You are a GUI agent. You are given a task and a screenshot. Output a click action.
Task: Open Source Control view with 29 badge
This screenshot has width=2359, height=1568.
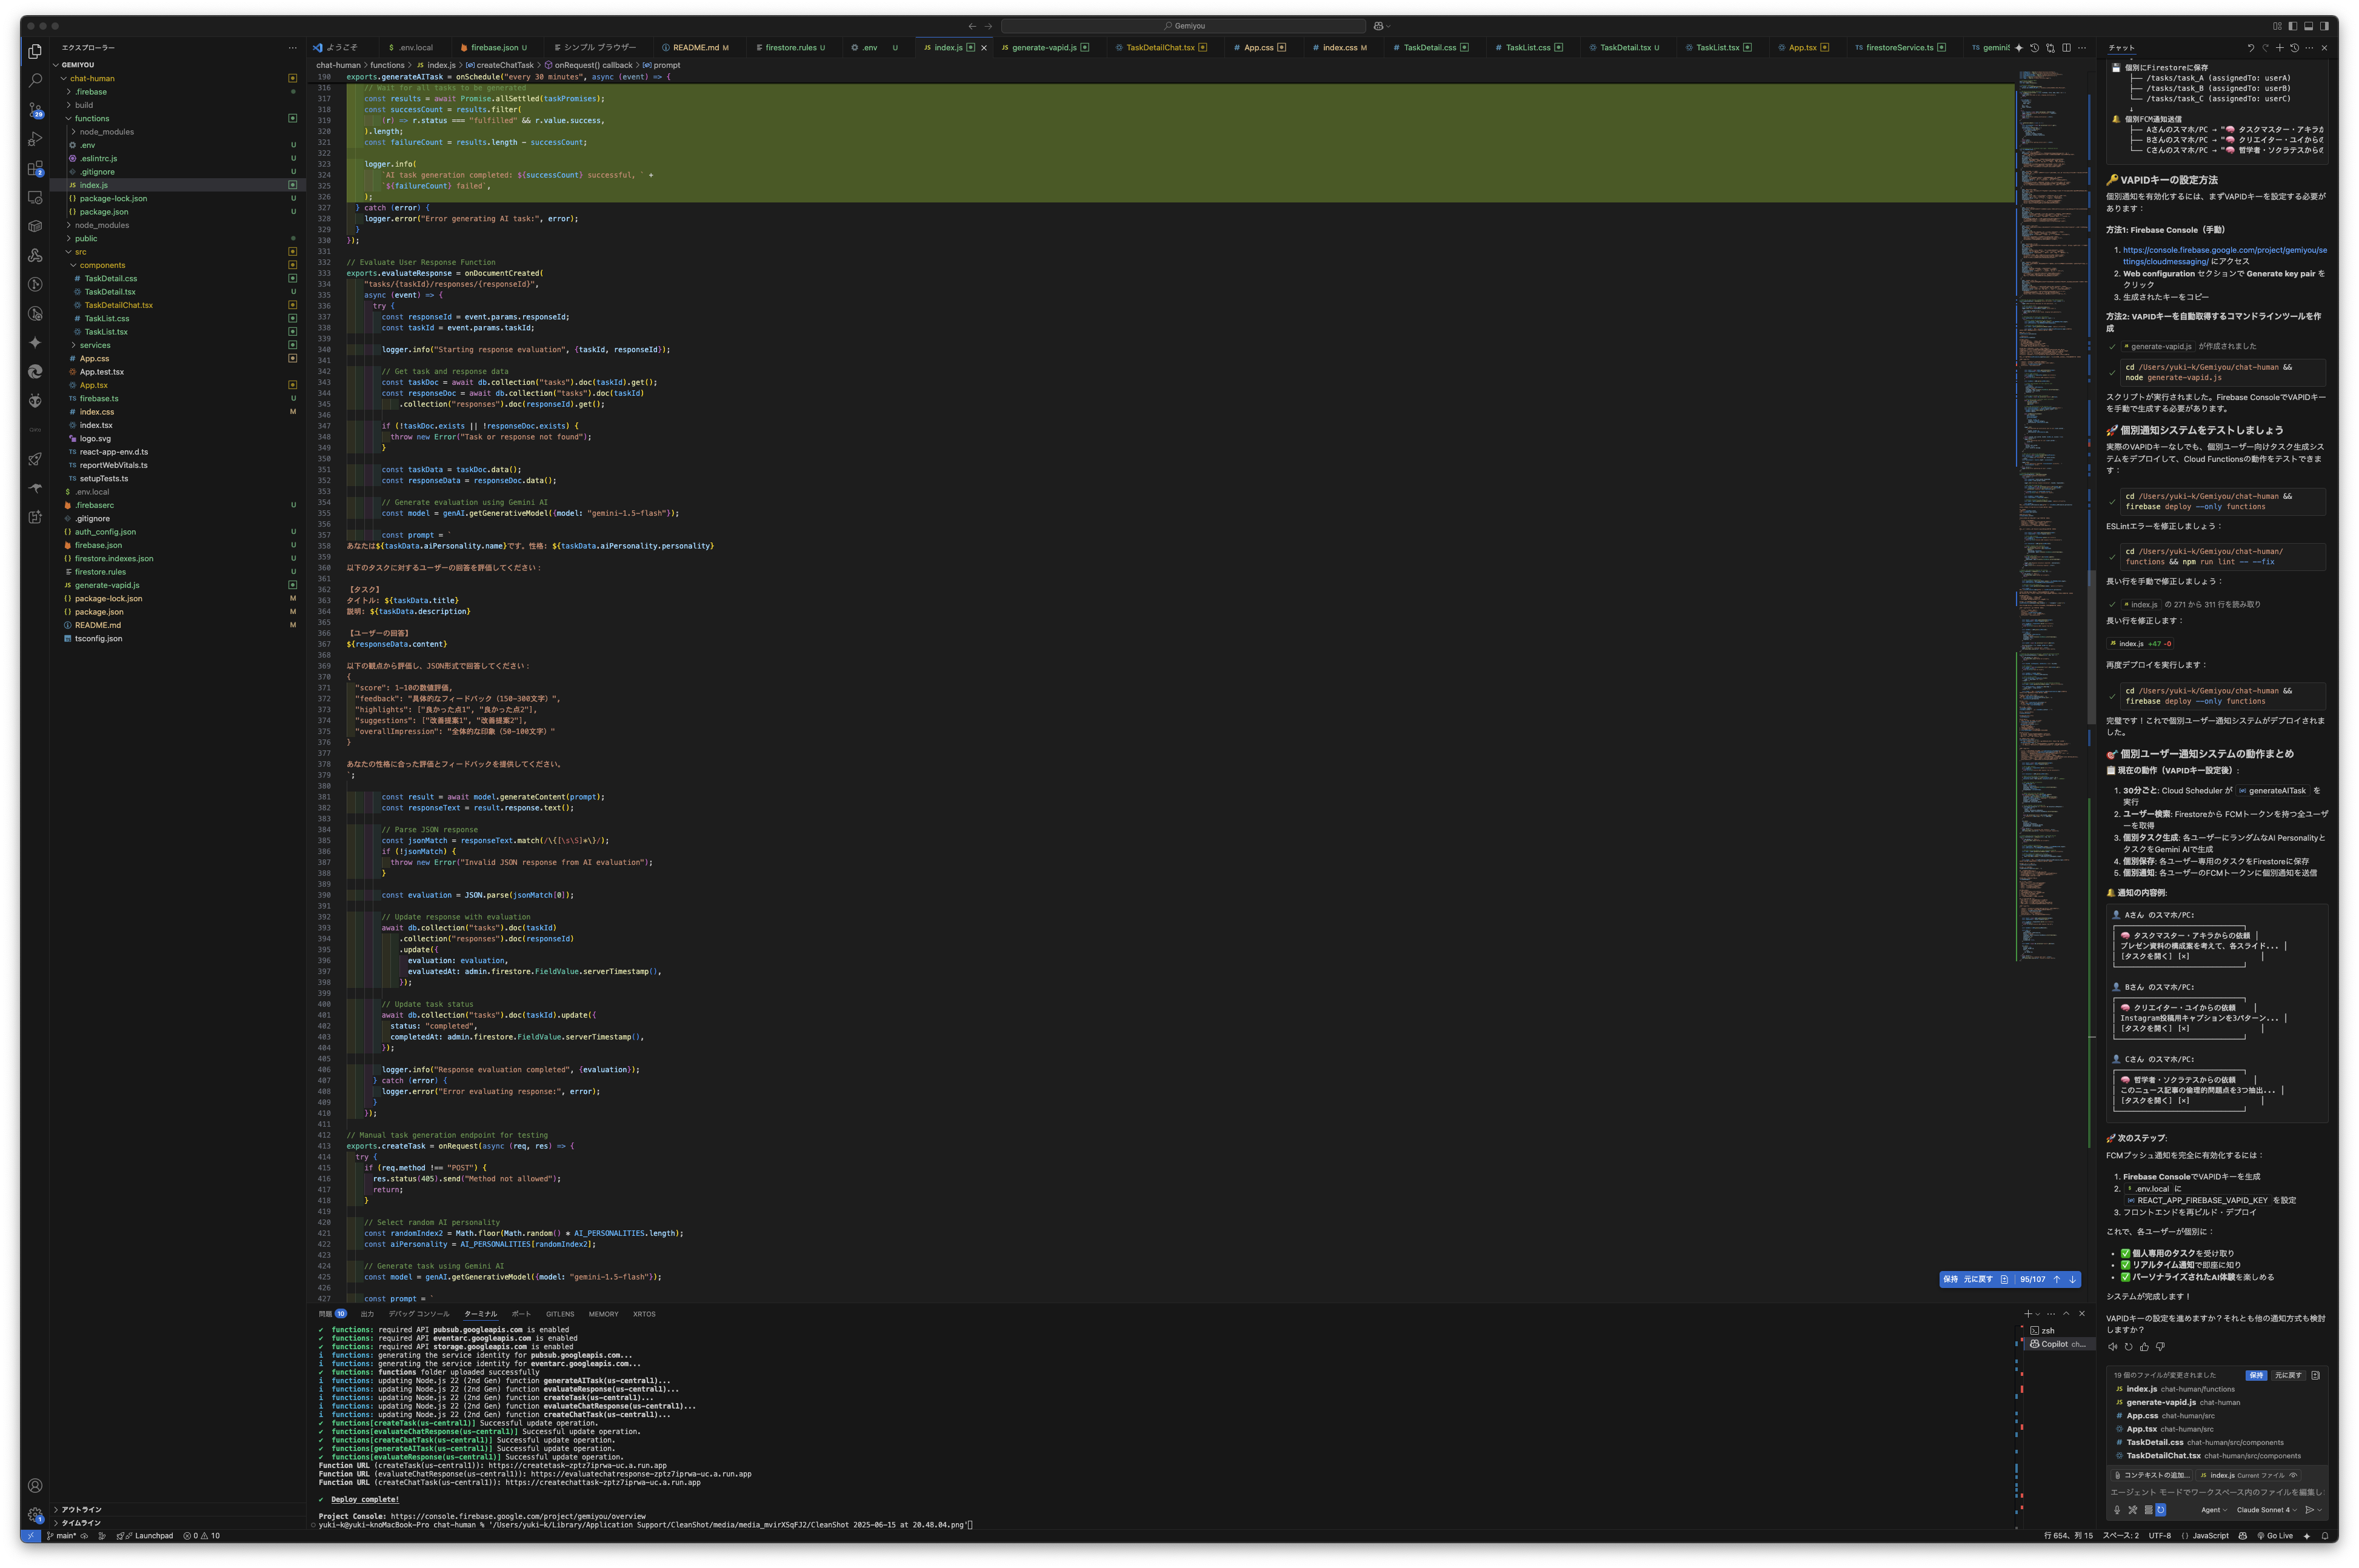coord(35,109)
